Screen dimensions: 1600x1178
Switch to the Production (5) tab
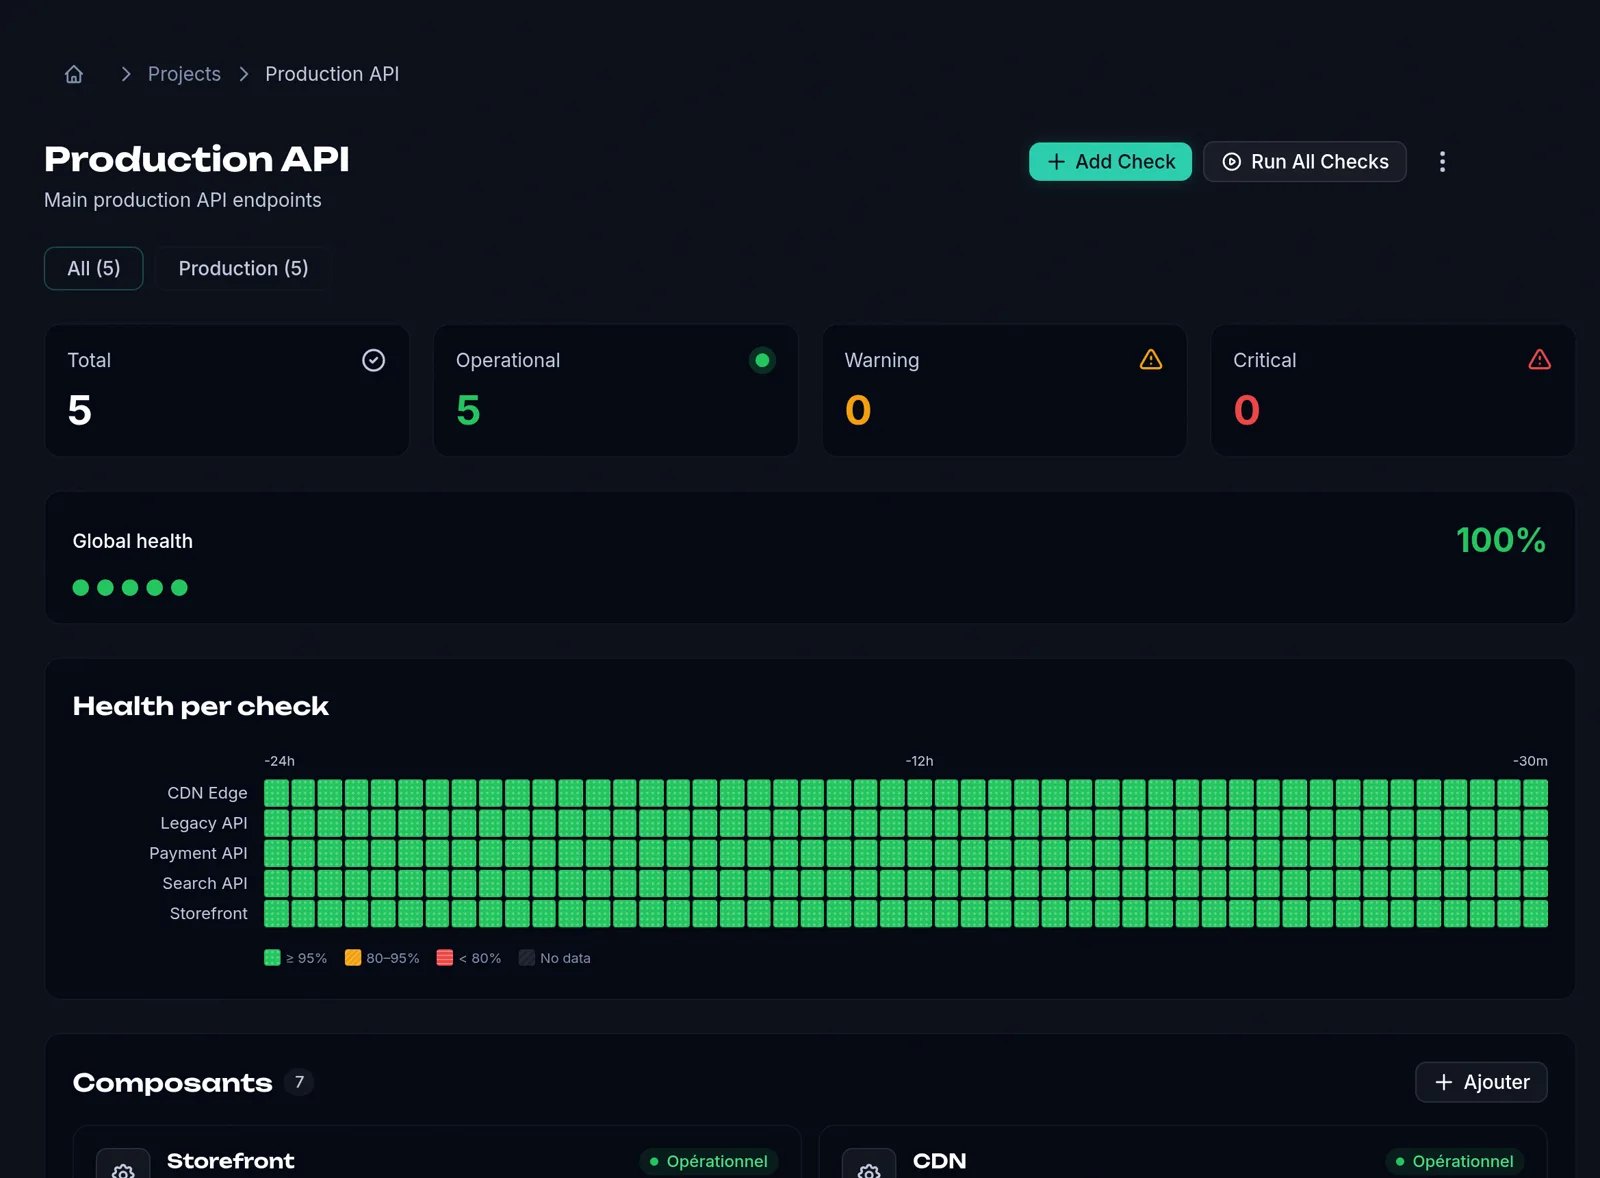coord(243,268)
